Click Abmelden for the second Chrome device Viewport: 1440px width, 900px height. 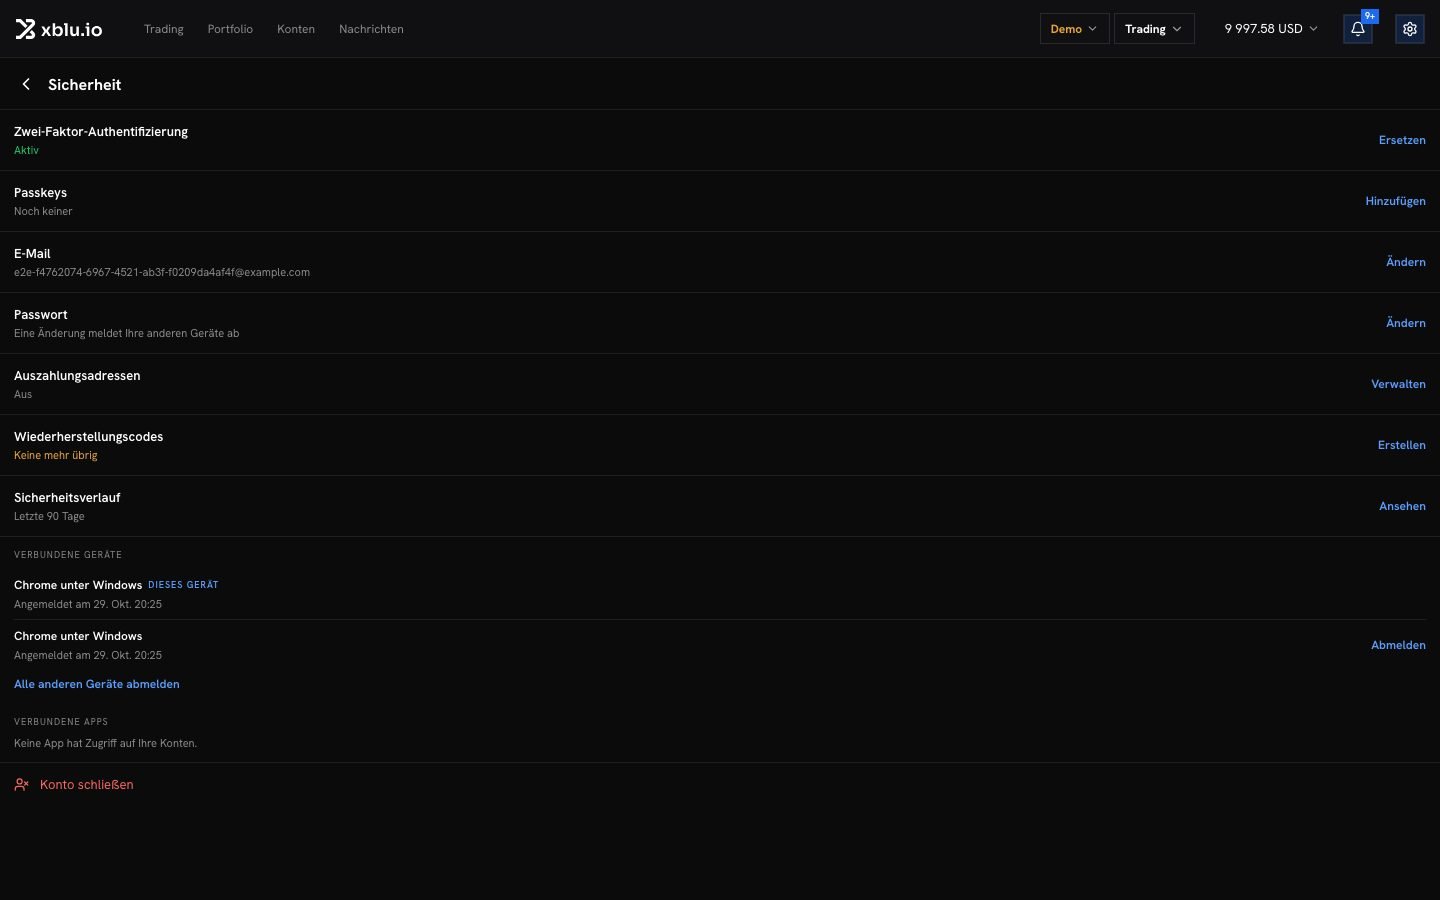pyautogui.click(x=1398, y=645)
